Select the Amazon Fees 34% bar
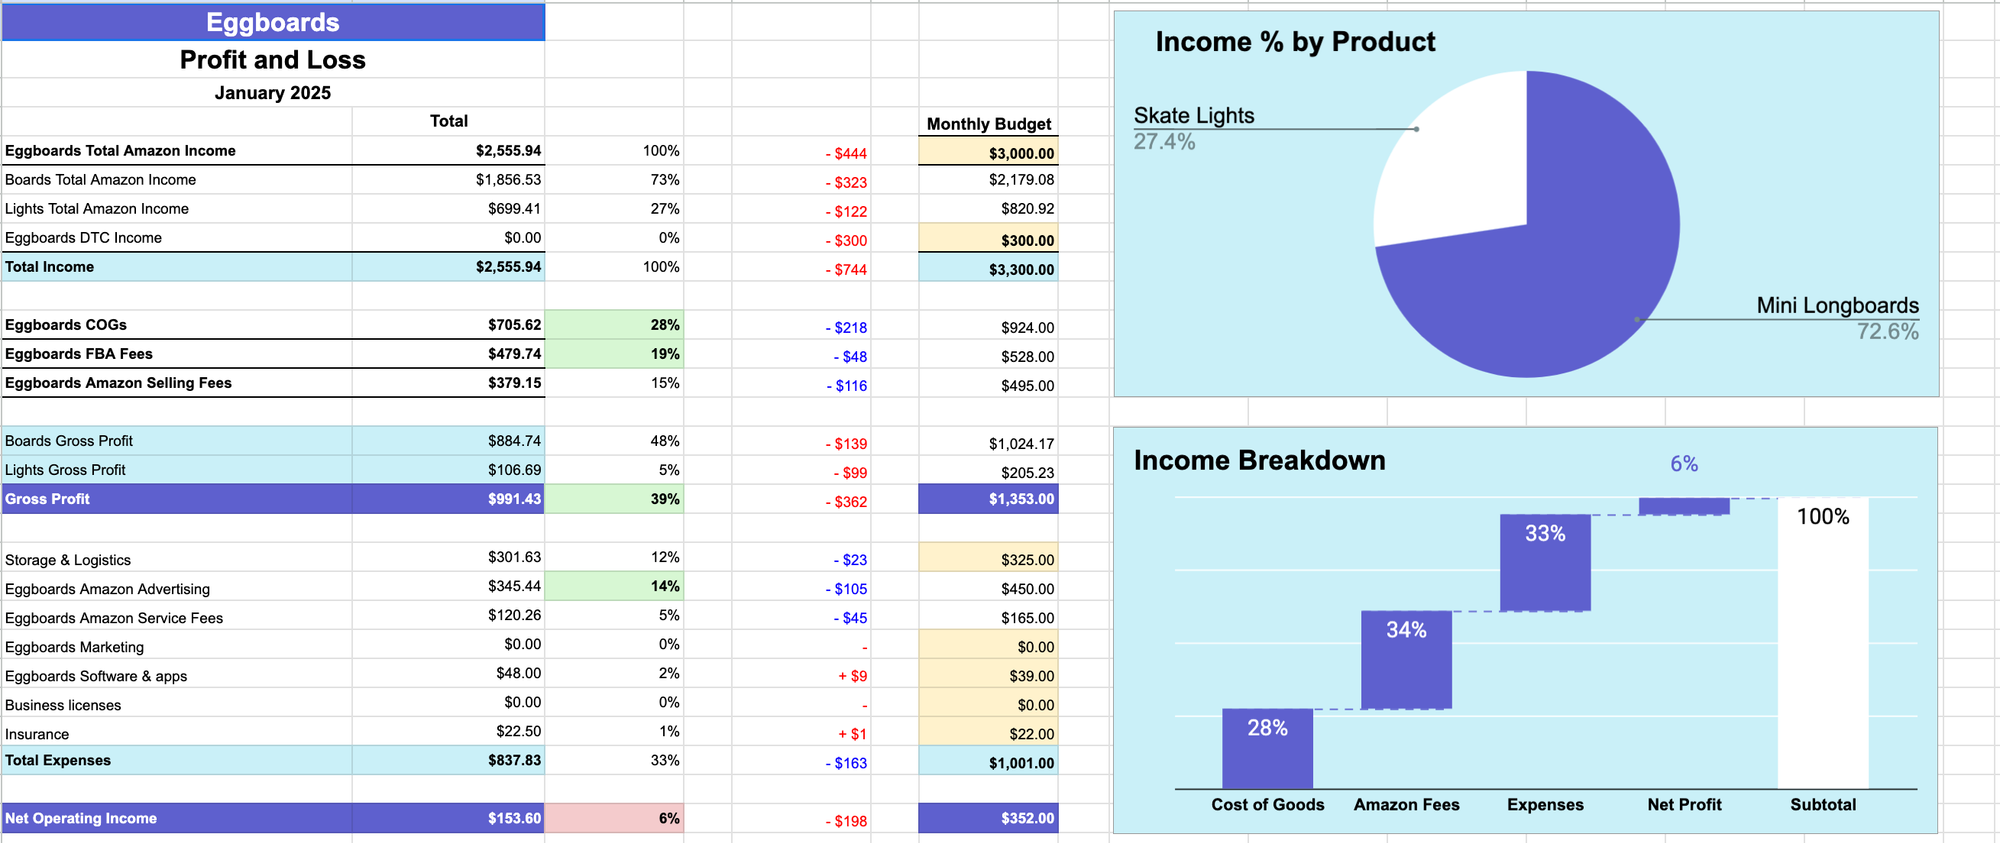The image size is (2000, 843). point(1406,660)
